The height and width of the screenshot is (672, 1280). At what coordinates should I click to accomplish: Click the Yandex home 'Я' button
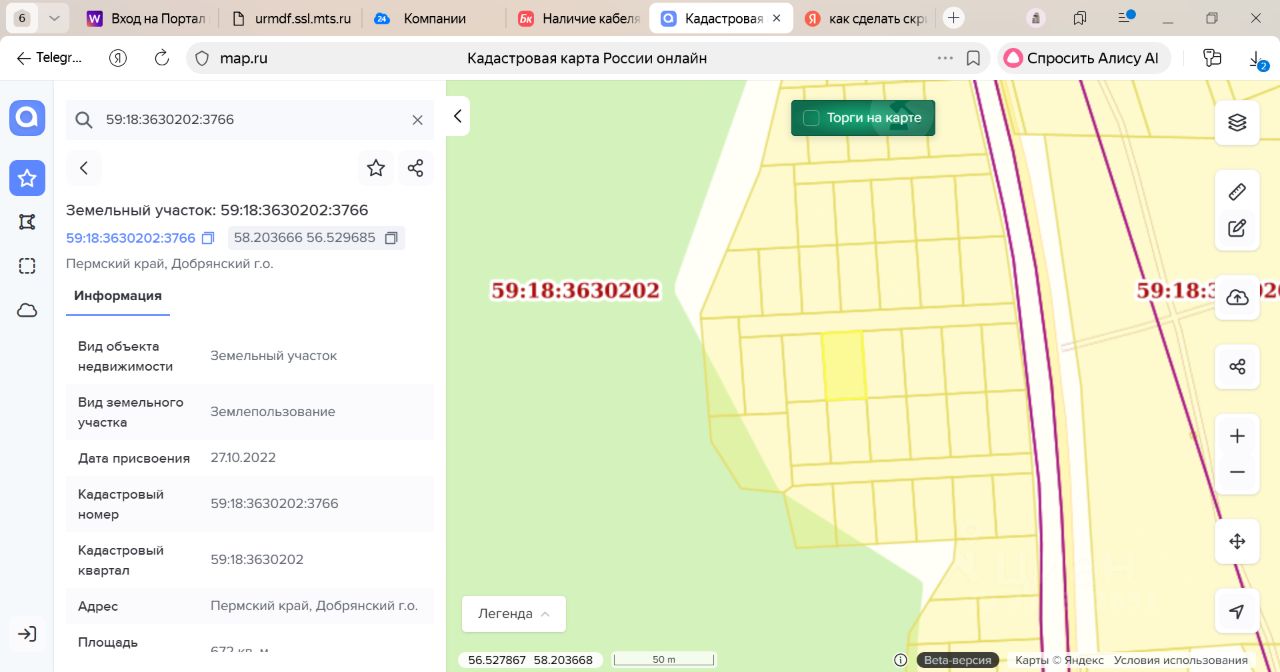tap(119, 58)
